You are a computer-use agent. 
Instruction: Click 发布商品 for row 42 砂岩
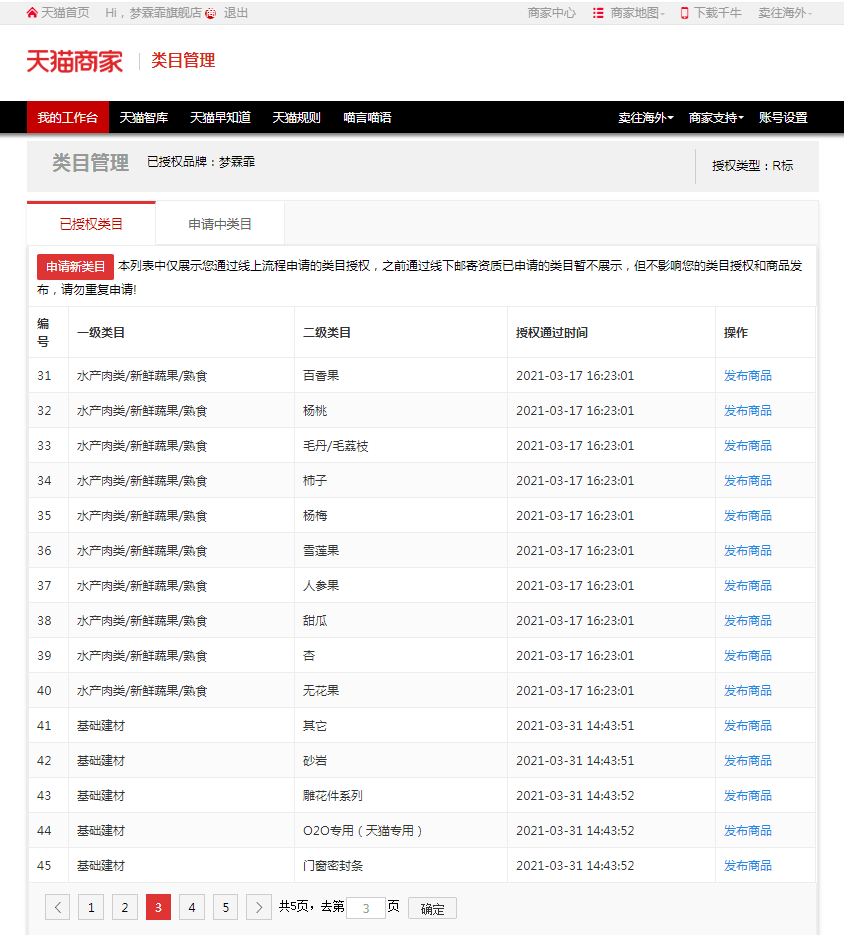(748, 760)
